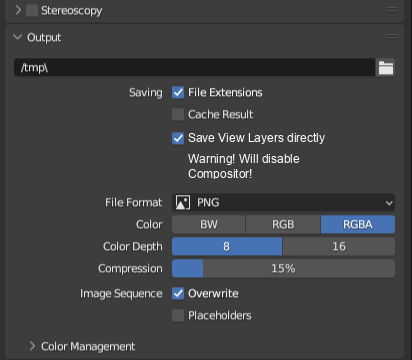Click the Warning! Will disable Compositor! text
Screen dimensions: 412x360
coord(244,166)
